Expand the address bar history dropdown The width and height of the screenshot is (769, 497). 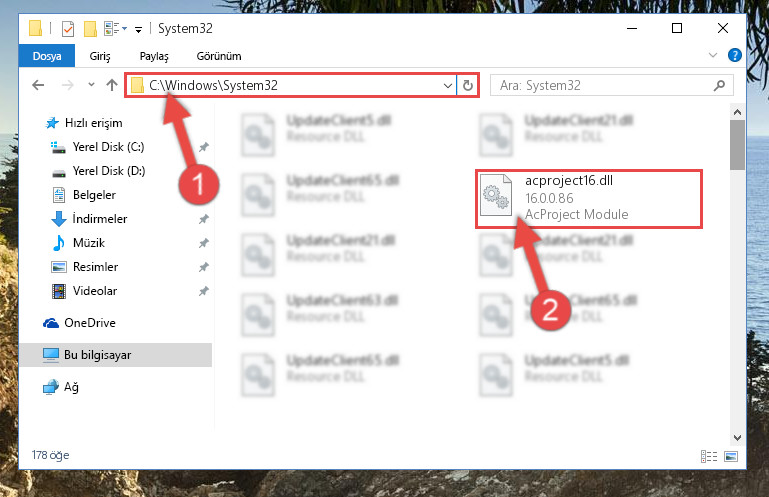pos(447,85)
